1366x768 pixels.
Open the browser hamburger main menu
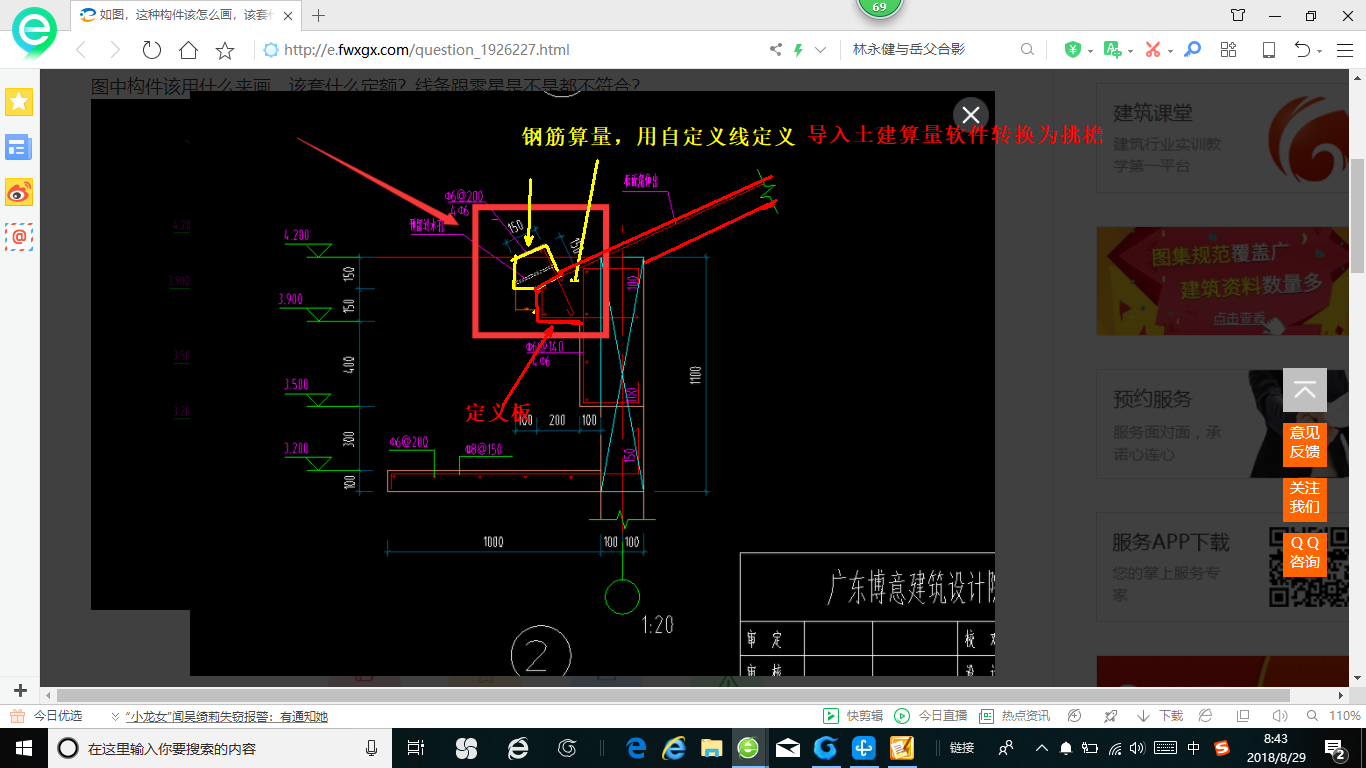[x=1344, y=50]
